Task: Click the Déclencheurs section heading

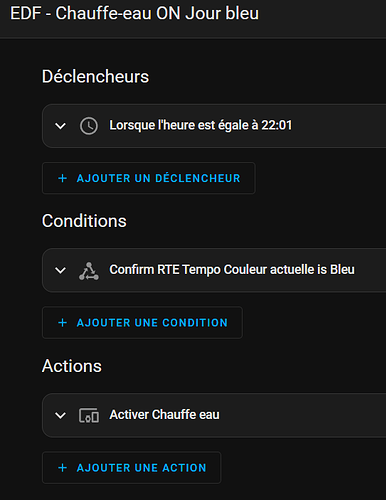Action: [95, 77]
